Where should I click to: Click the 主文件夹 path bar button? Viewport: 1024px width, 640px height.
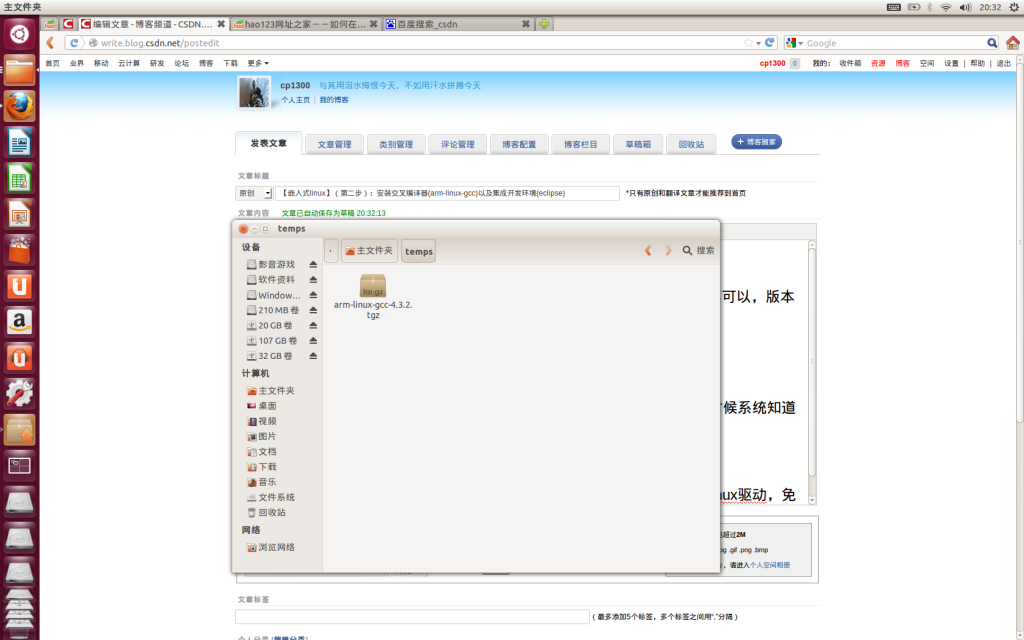pos(369,251)
